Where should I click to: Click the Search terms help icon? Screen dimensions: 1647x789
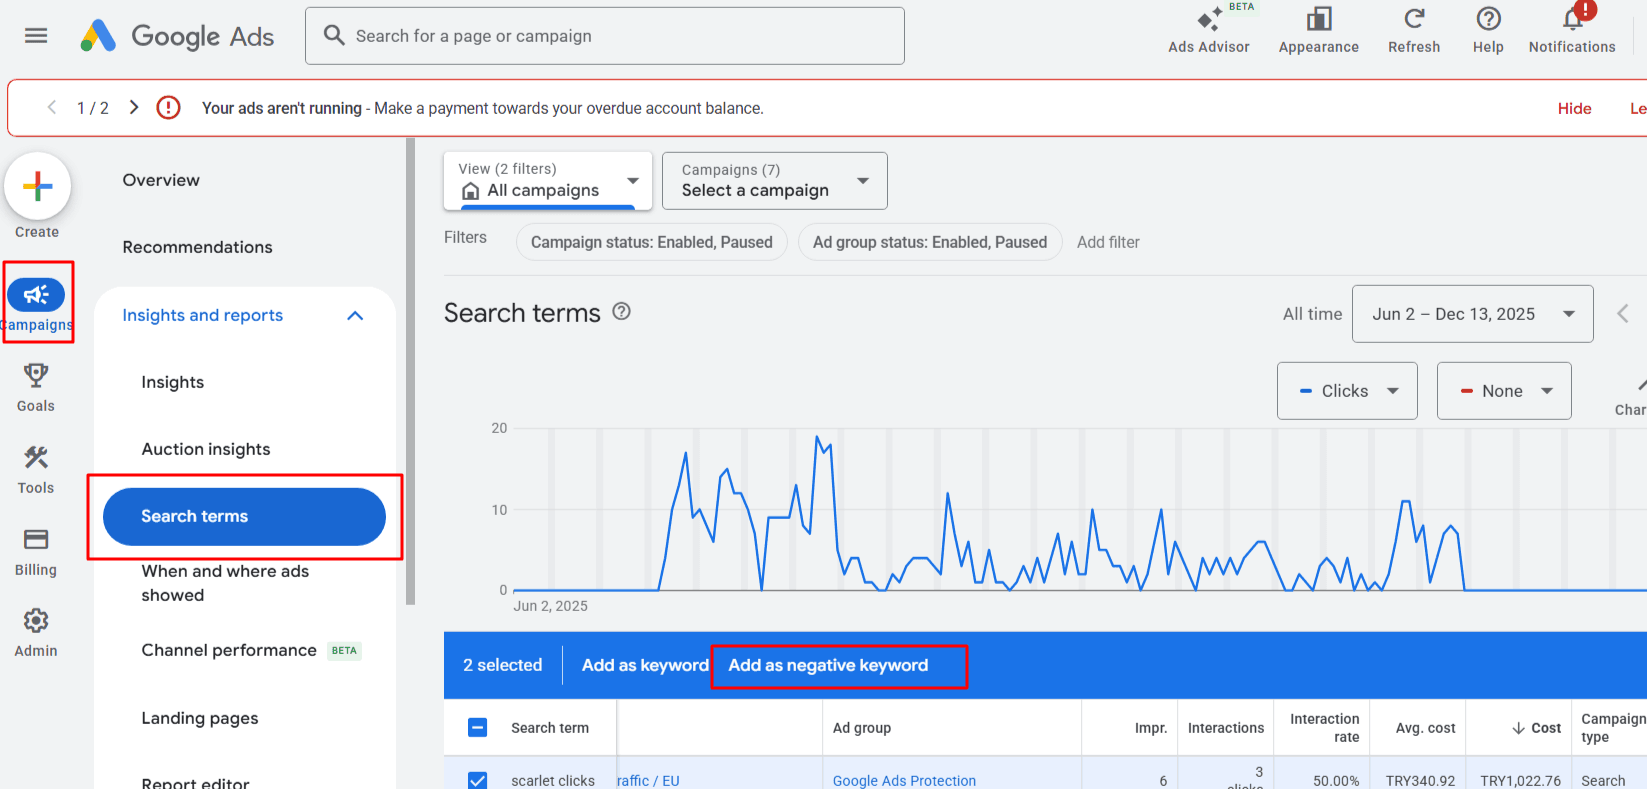pyautogui.click(x=621, y=311)
